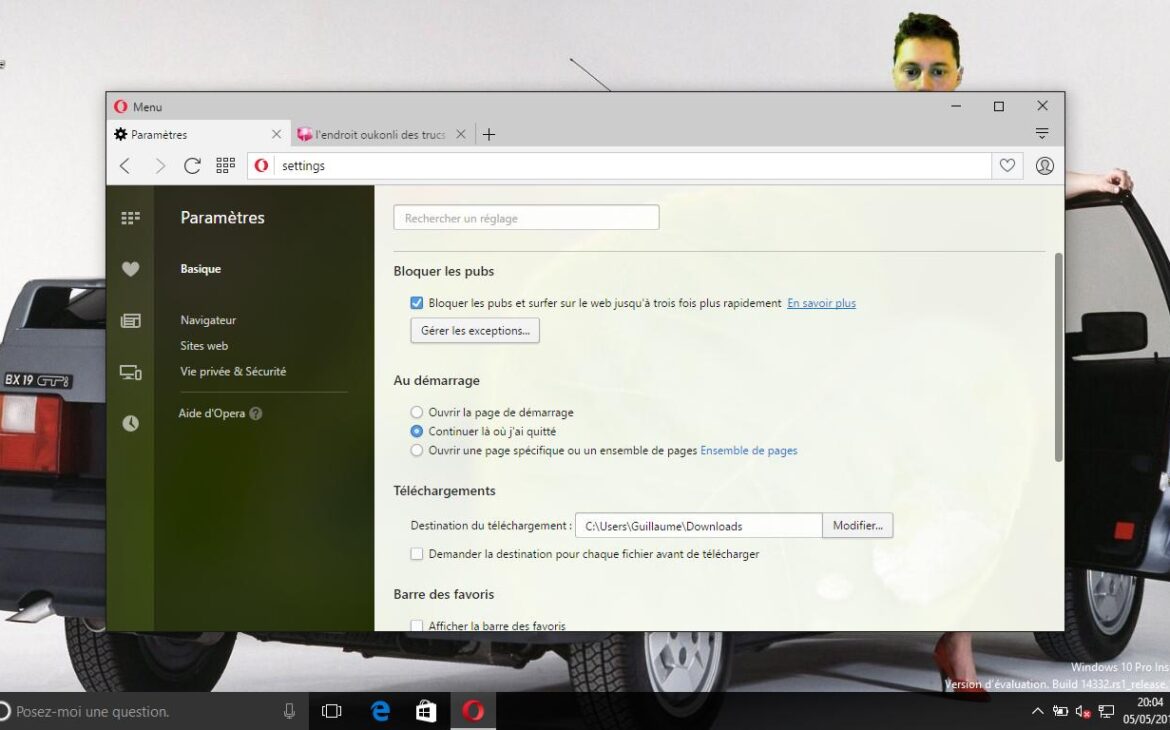1170x730 pixels.
Task: Open the En savoir plus link
Action: coord(821,302)
